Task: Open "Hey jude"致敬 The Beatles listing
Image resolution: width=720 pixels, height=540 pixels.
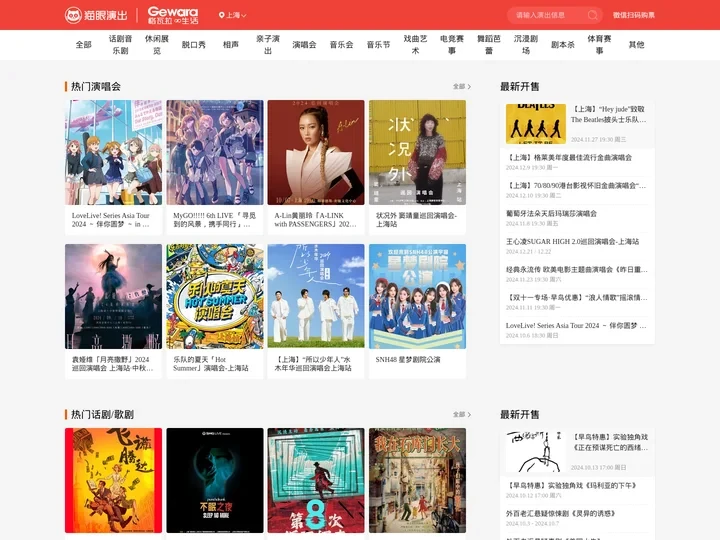Action: (608, 114)
